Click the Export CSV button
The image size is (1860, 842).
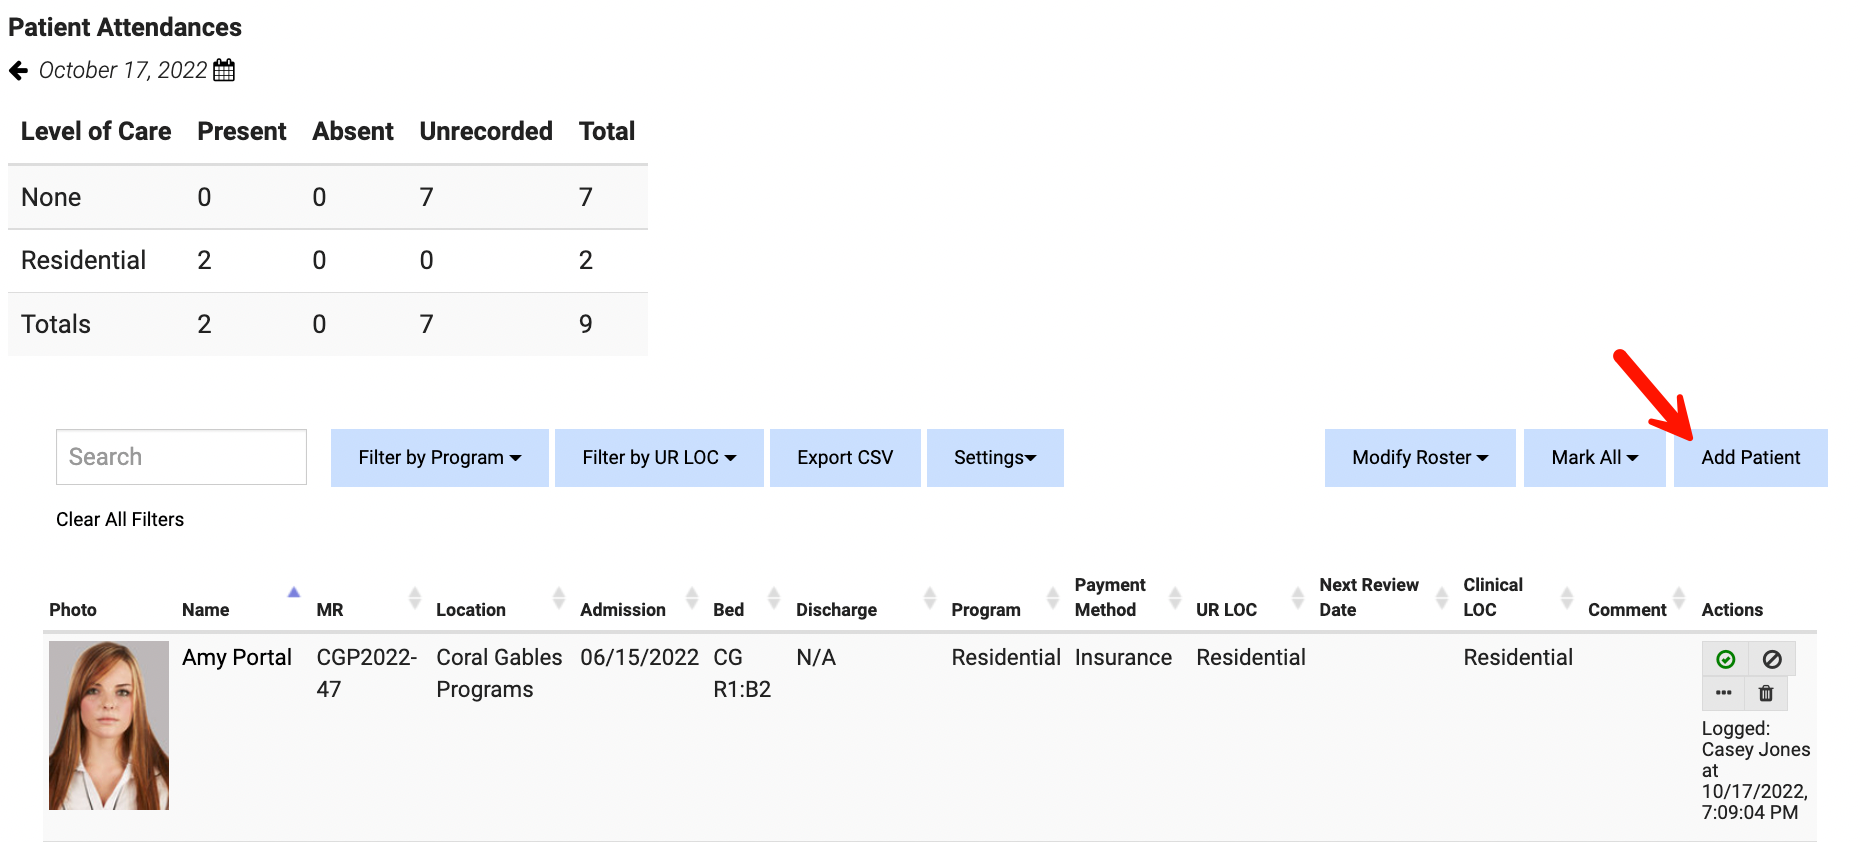tap(844, 458)
